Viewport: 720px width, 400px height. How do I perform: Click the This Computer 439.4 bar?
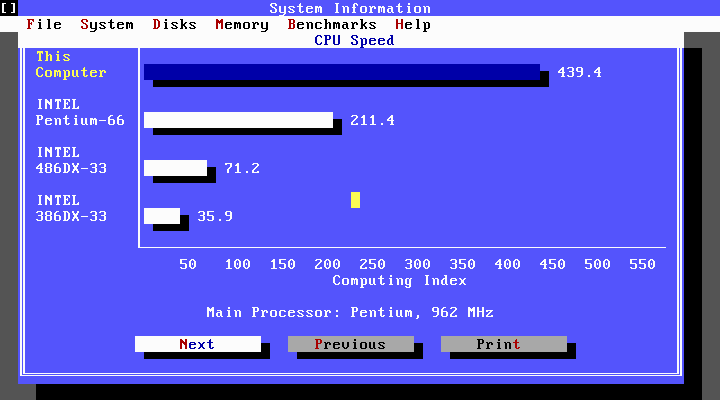click(342, 72)
